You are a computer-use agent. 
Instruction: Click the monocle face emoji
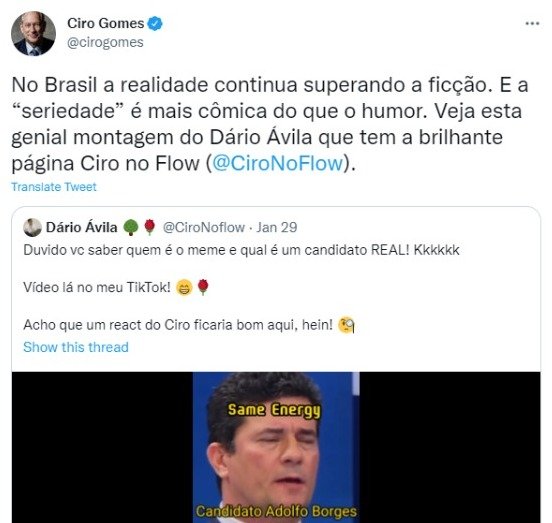point(346,325)
